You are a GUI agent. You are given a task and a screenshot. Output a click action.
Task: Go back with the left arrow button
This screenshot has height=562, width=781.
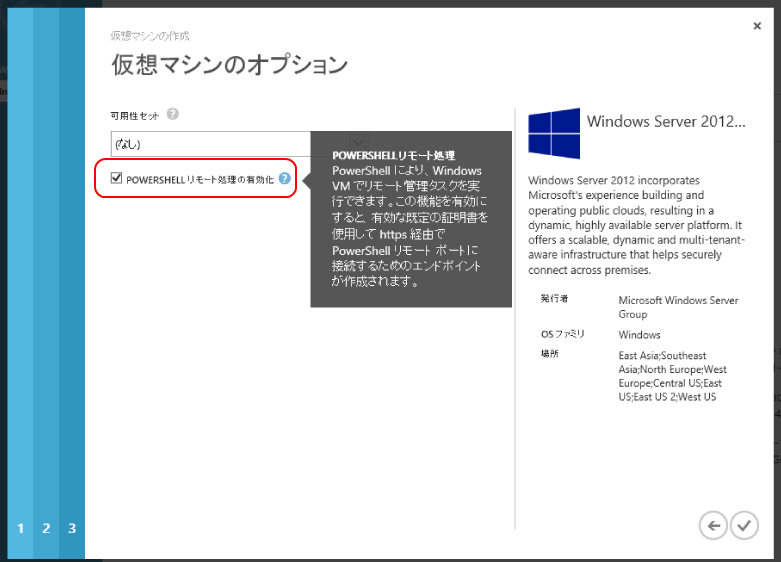pyautogui.click(x=713, y=525)
